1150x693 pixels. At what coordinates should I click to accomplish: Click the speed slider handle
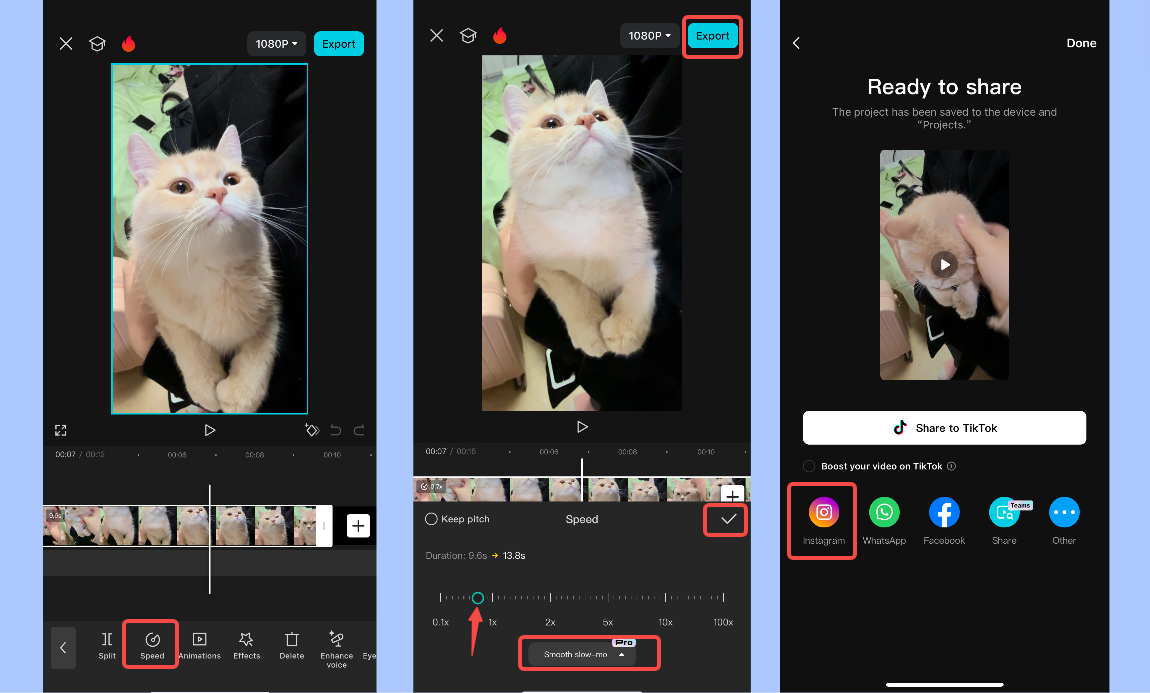click(x=477, y=598)
